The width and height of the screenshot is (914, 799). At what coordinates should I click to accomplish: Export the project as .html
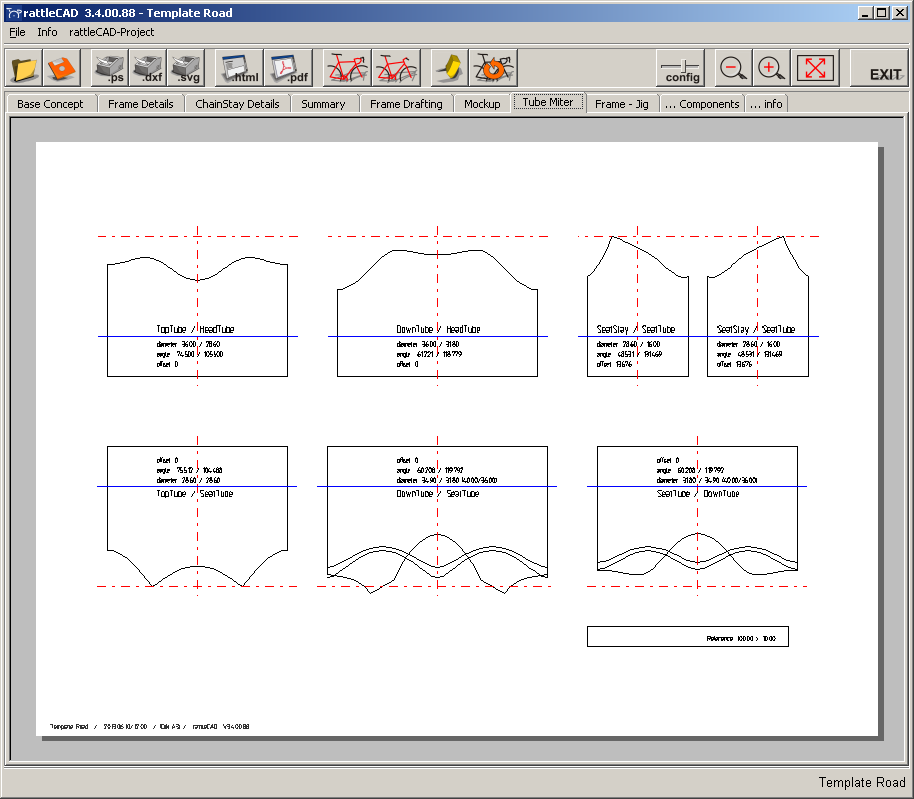tap(238, 69)
